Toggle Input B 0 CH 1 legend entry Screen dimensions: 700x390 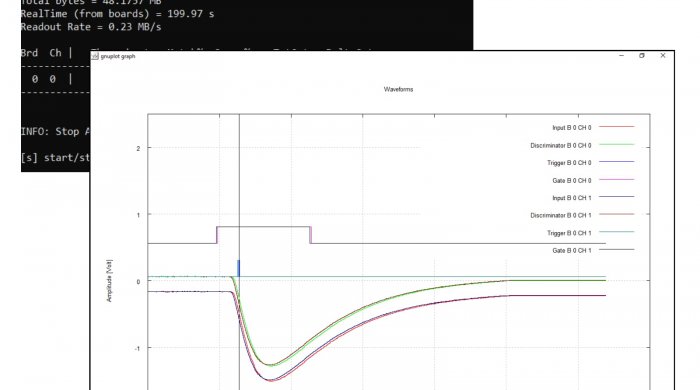571,198
